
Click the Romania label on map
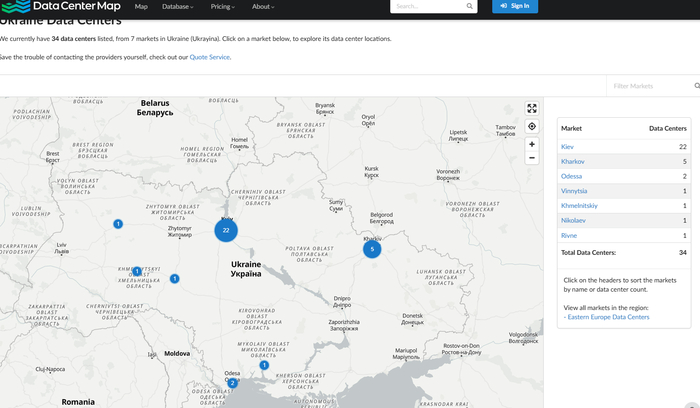(x=78, y=402)
